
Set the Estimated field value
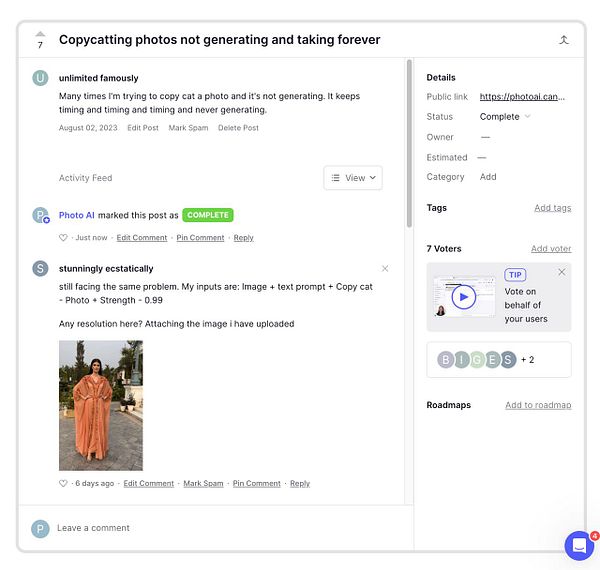pos(482,157)
